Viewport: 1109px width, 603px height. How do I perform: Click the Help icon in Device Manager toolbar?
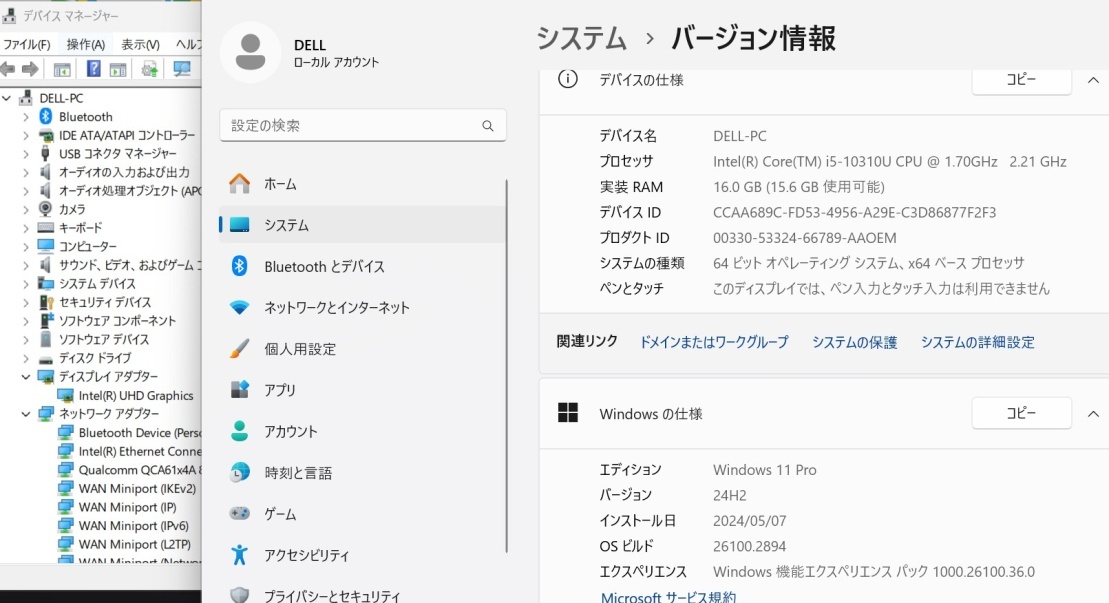coord(93,69)
